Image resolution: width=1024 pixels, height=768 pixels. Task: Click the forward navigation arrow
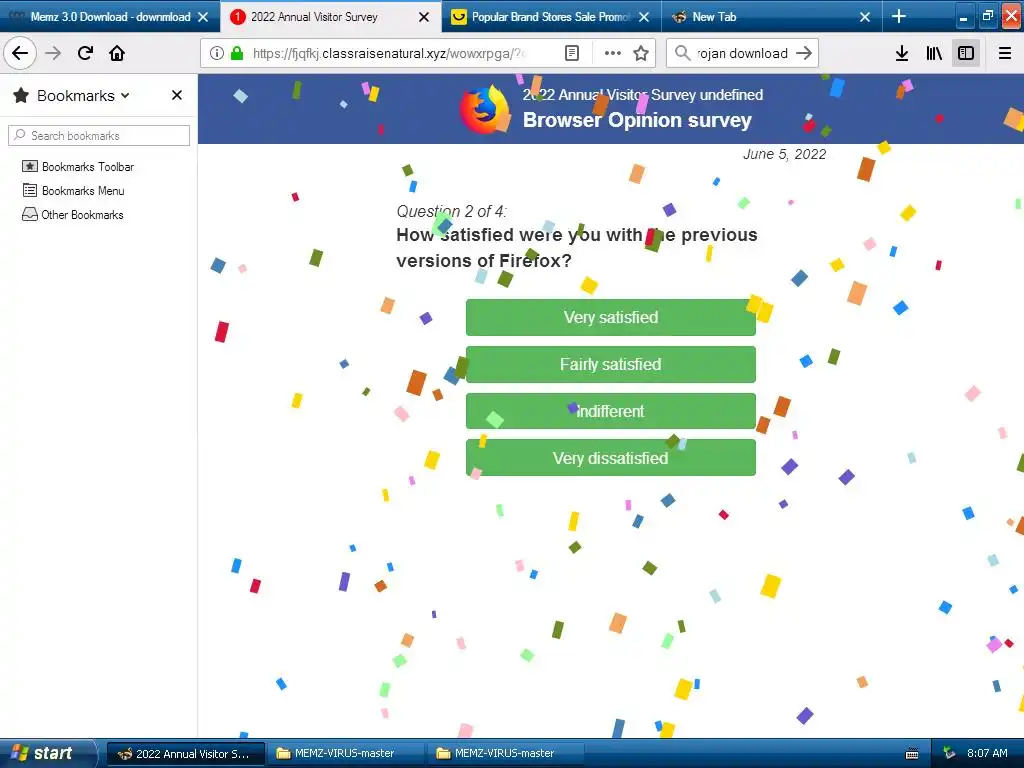pyautogui.click(x=53, y=53)
